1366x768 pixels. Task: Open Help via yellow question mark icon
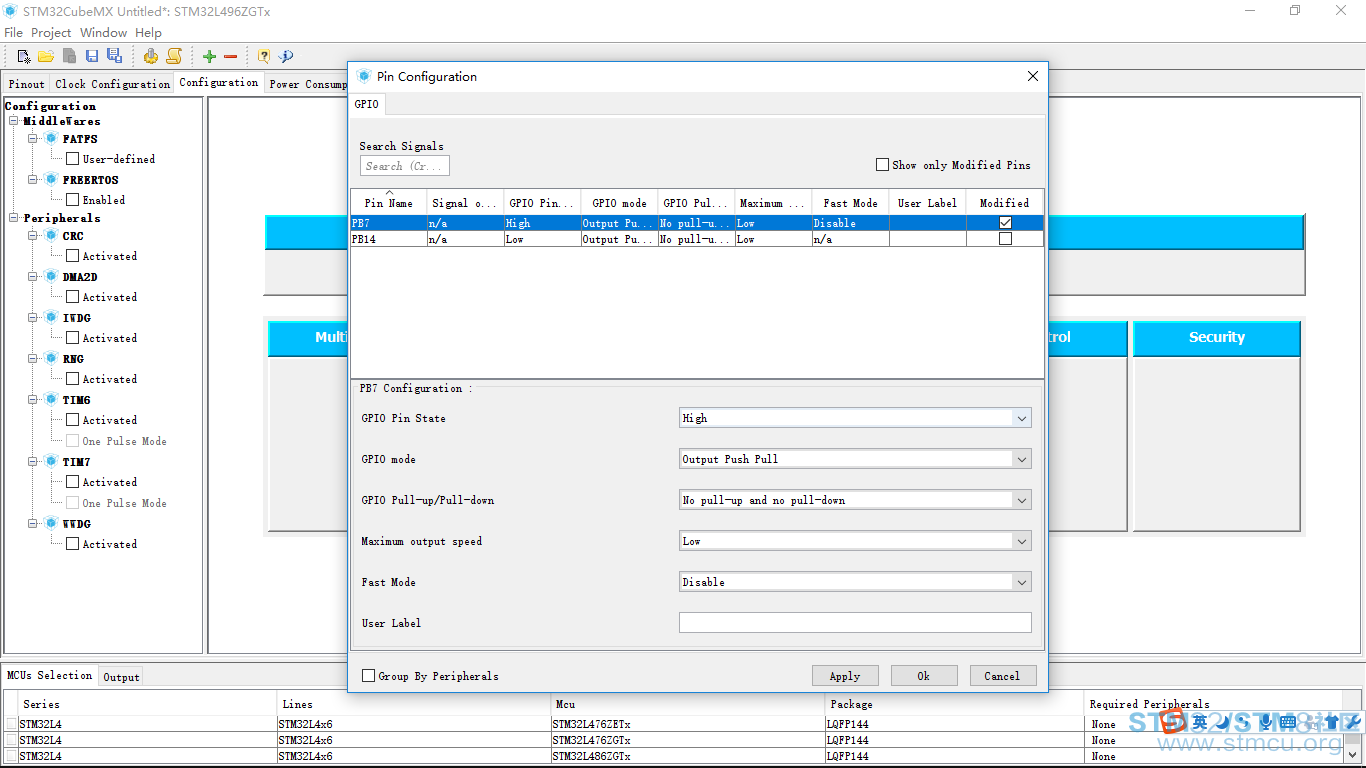pyautogui.click(x=264, y=56)
